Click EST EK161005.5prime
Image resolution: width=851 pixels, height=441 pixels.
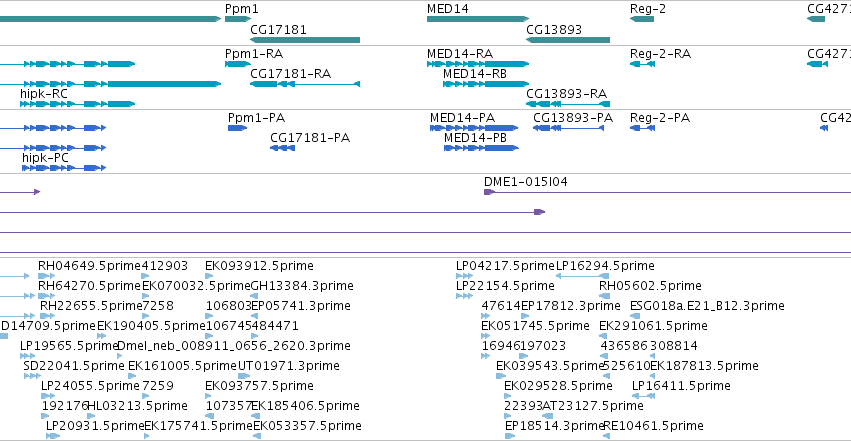[x=182, y=366]
